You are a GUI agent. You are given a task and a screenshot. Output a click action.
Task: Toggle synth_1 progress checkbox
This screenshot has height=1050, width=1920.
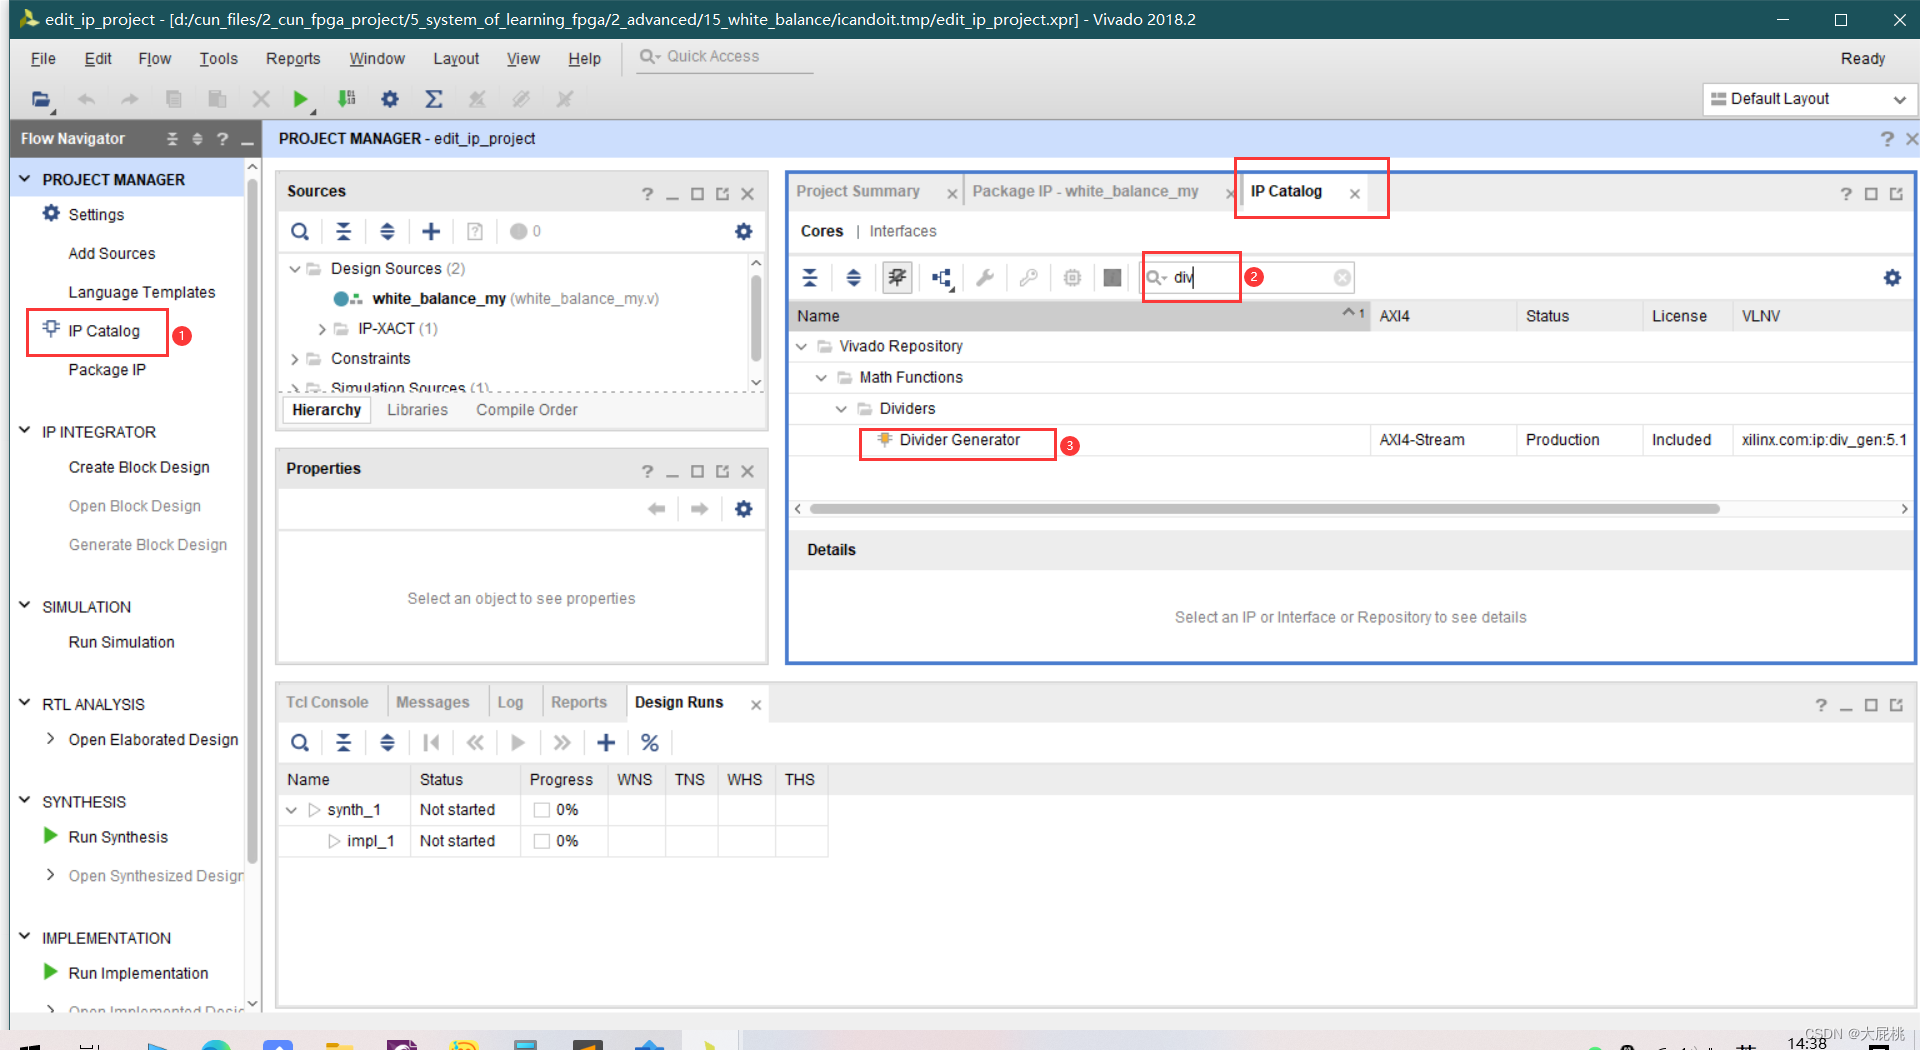[x=542, y=810]
